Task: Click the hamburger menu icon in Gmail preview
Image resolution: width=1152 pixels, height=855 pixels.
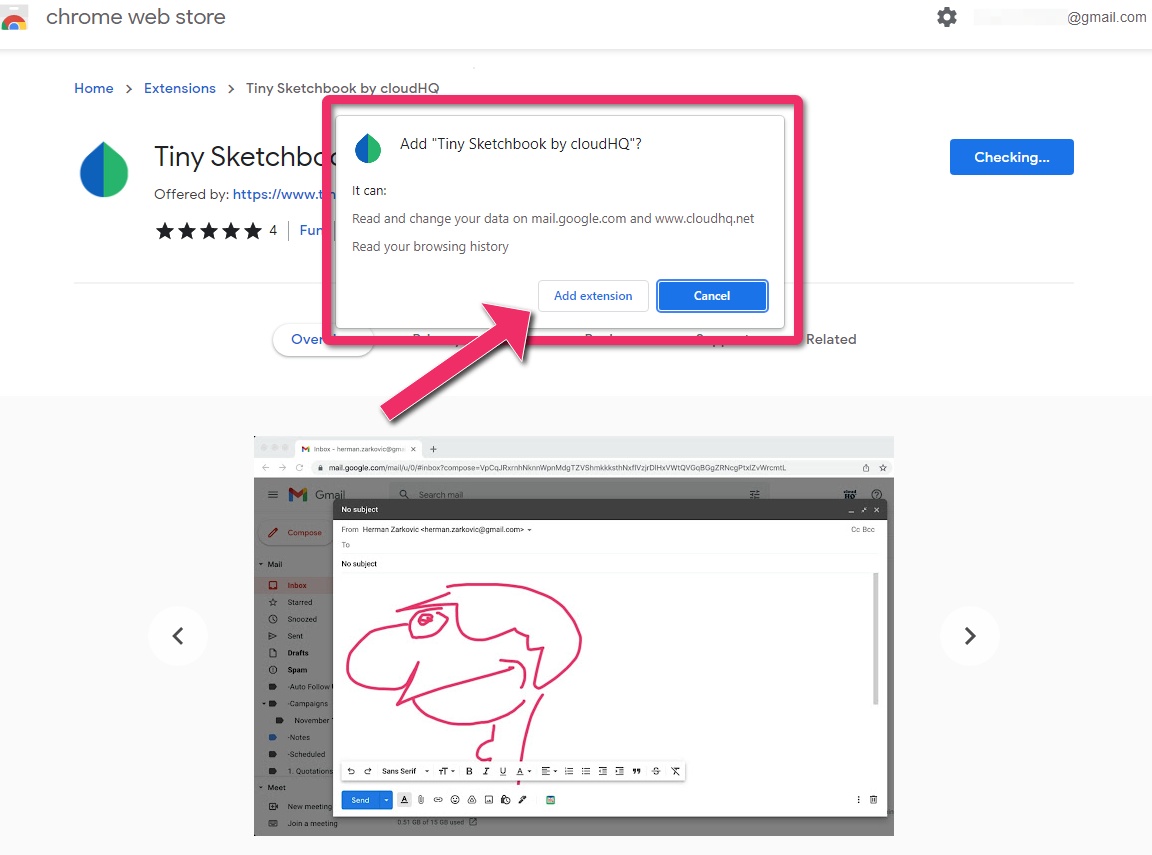Action: click(273, 495)
